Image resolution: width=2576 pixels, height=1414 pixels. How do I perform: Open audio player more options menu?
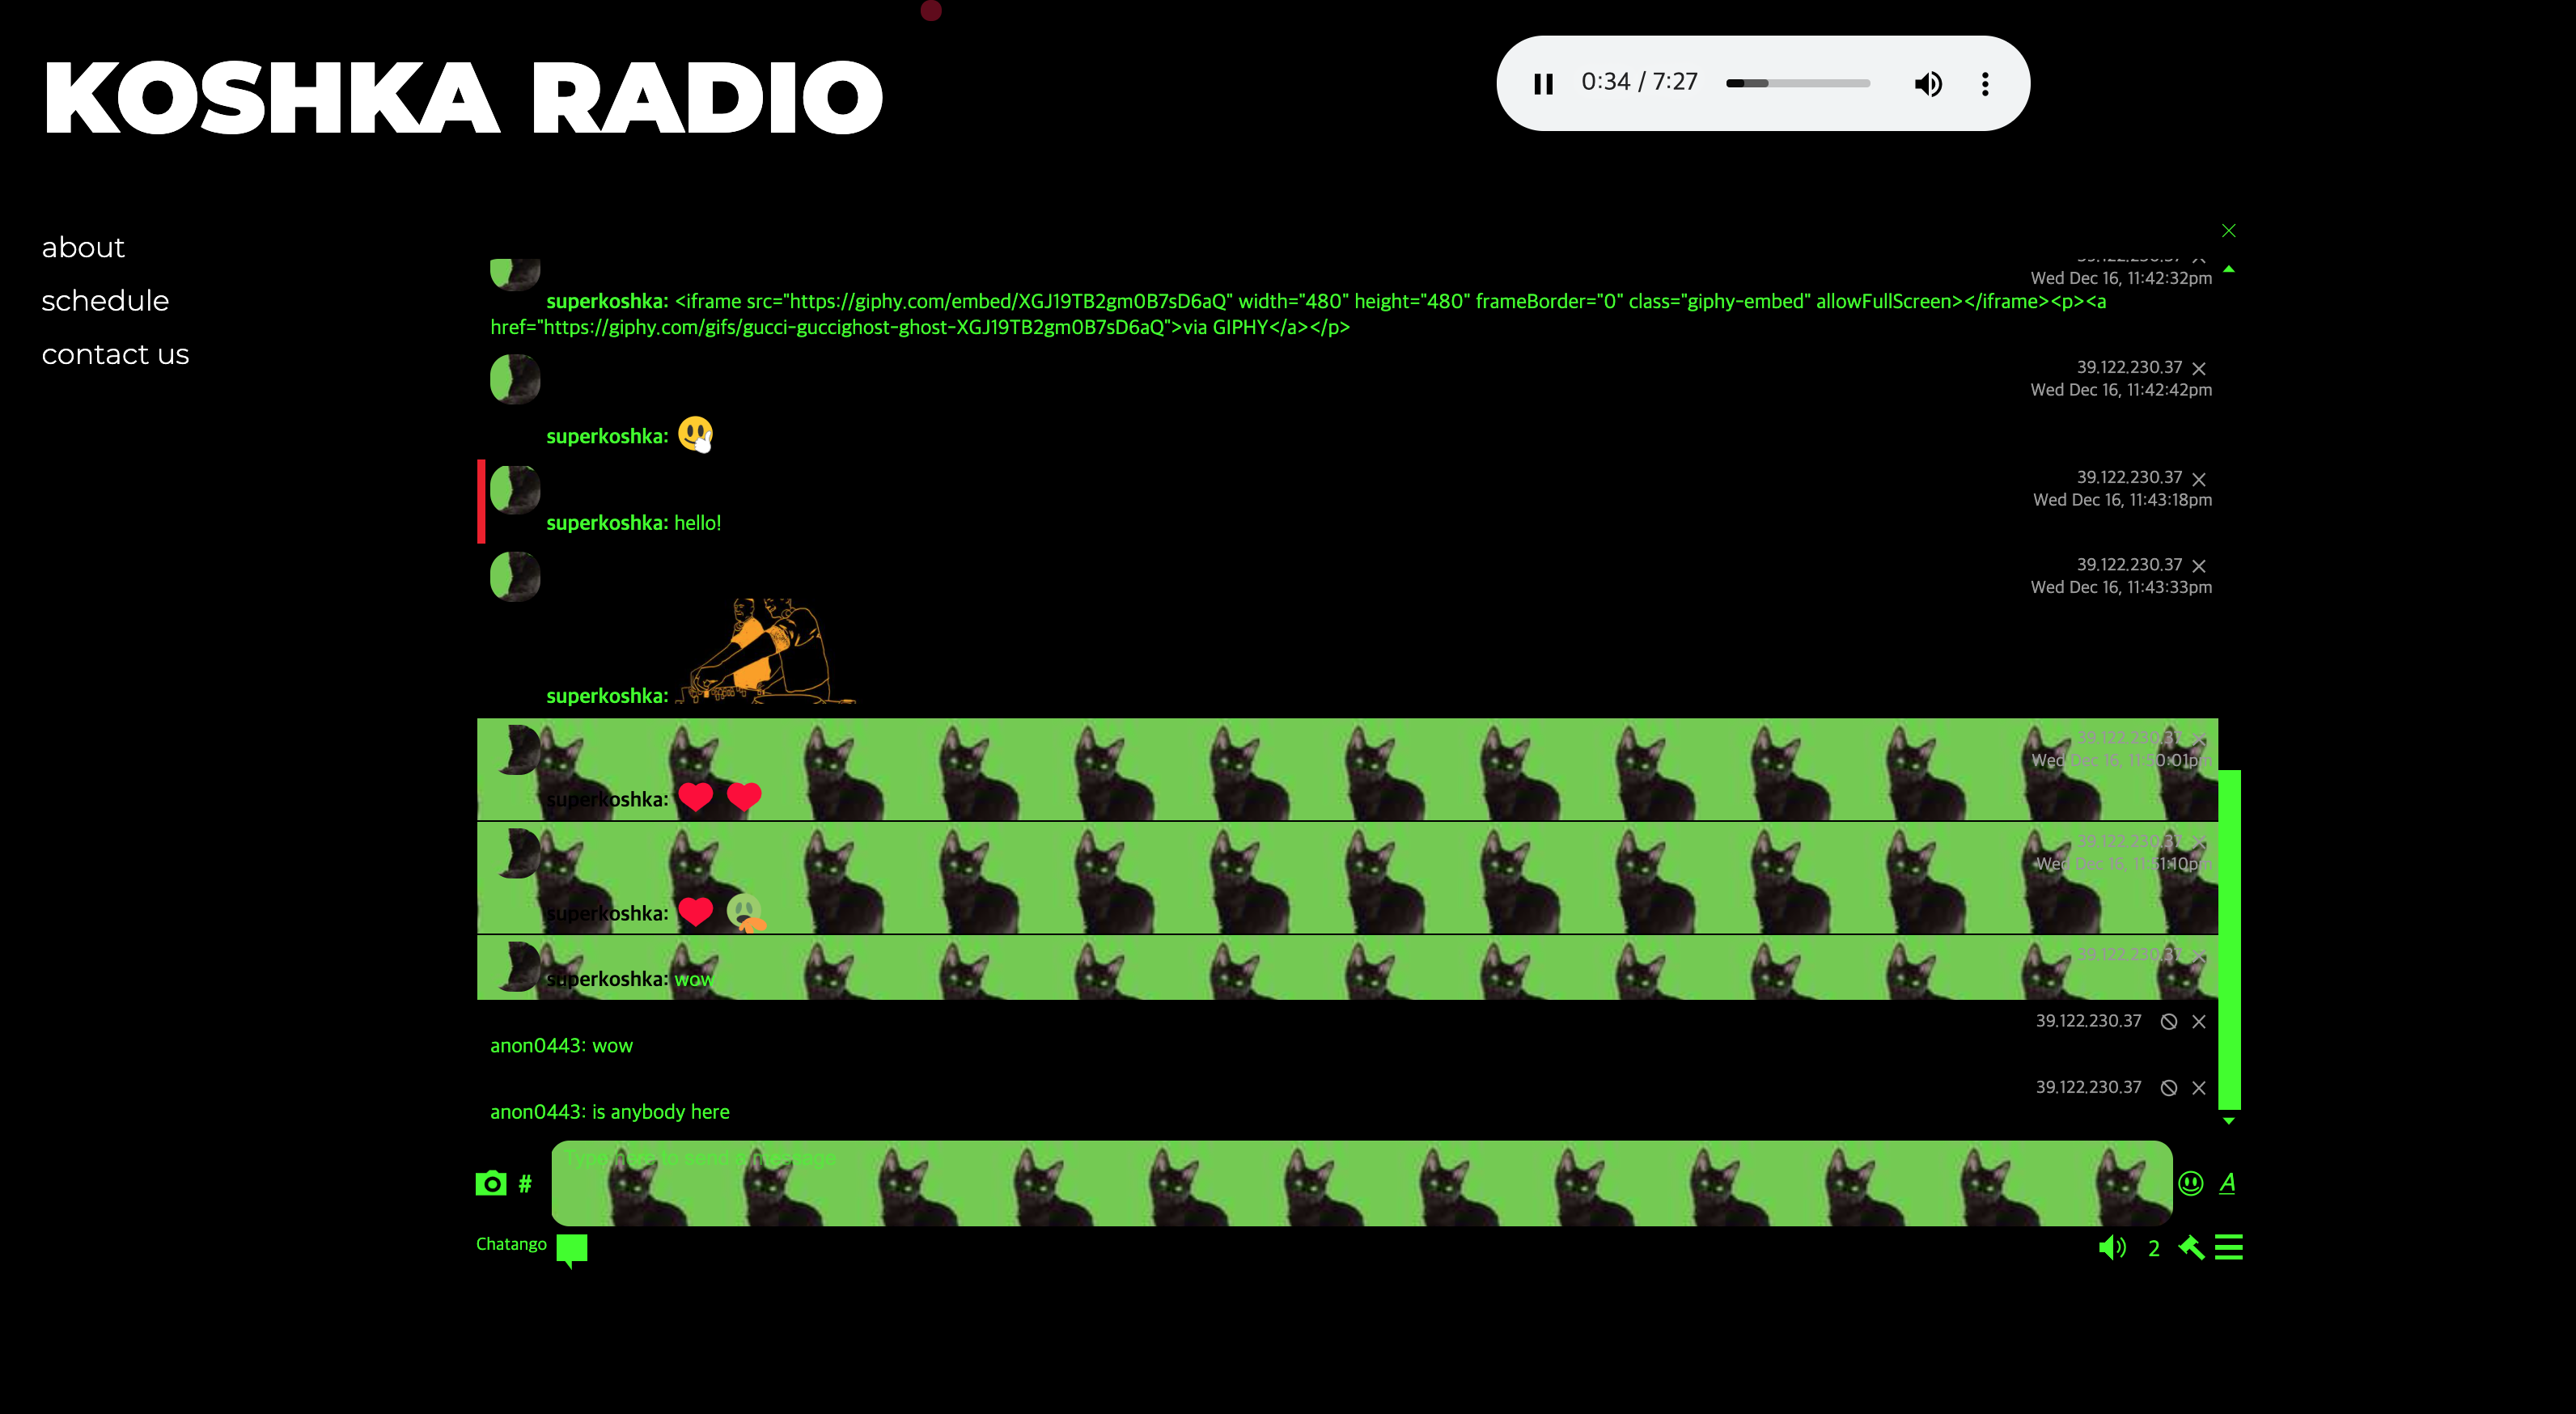(1985, 84)
